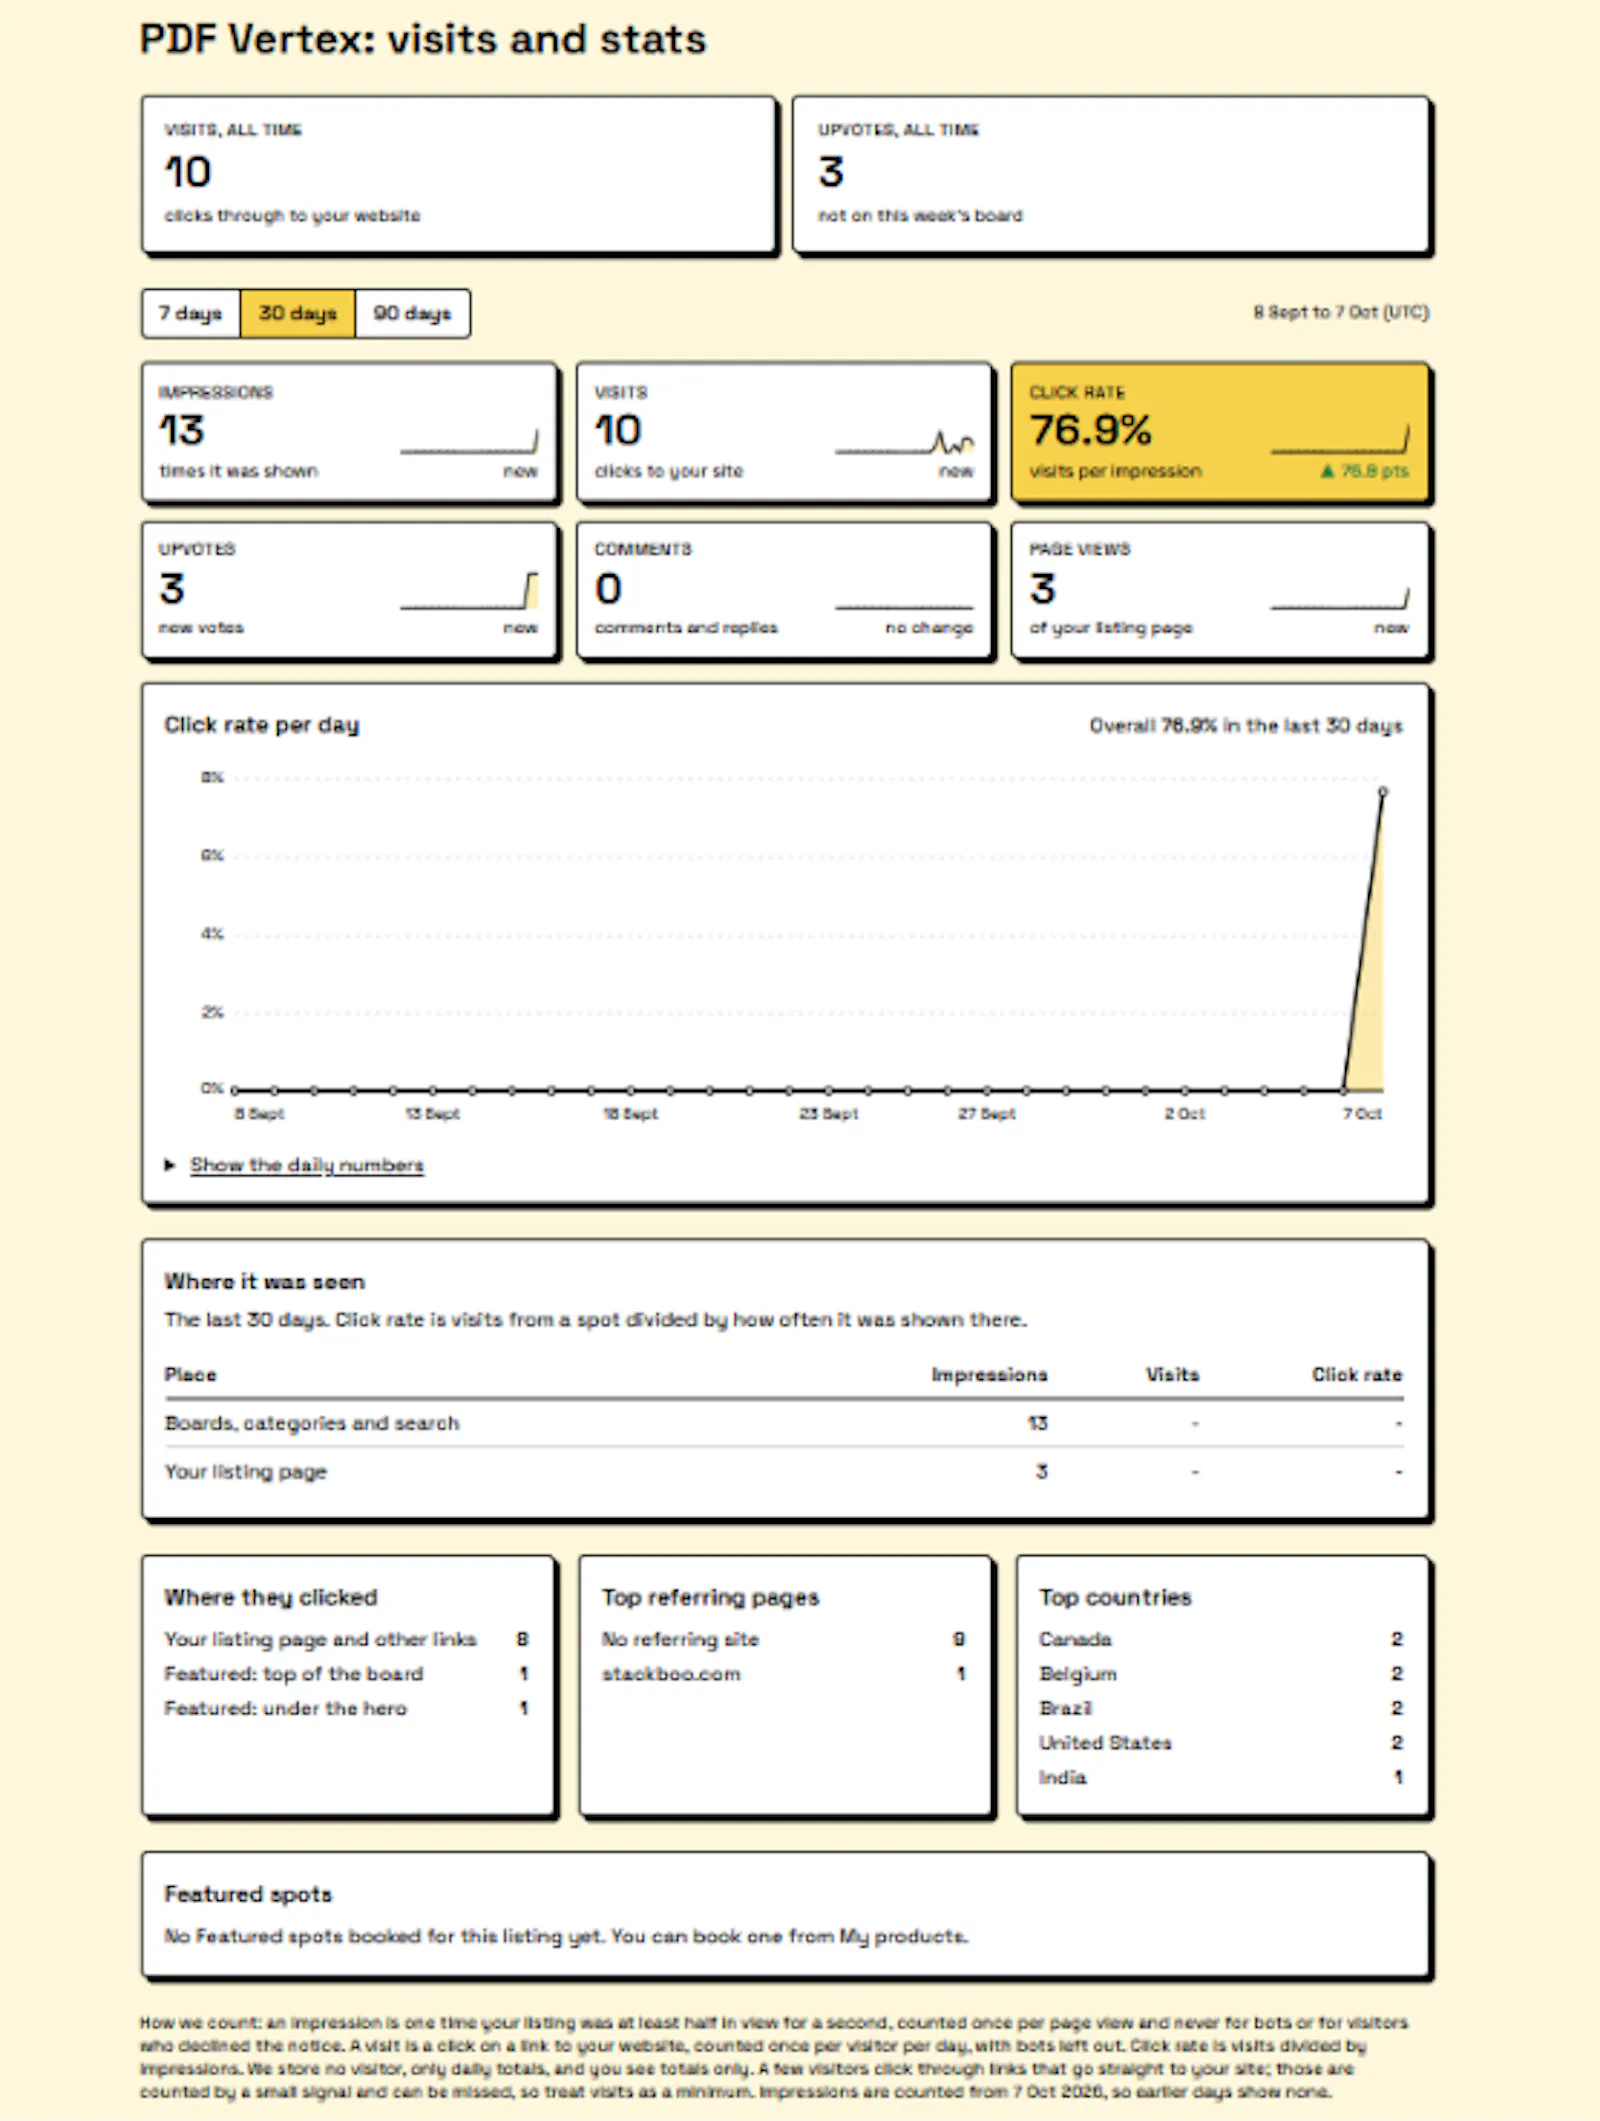Open the 'Show the daily numbers' link

307,1165
